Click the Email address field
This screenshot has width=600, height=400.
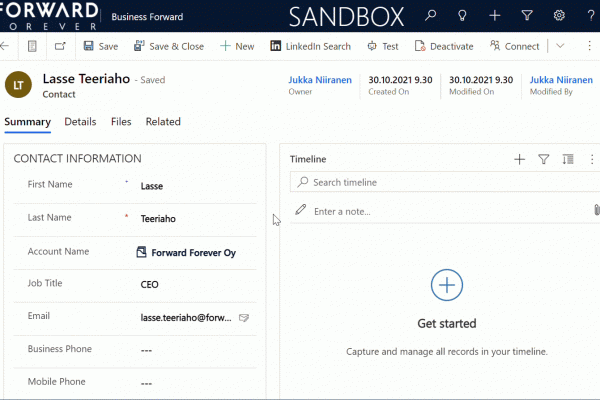coord(186,318)
